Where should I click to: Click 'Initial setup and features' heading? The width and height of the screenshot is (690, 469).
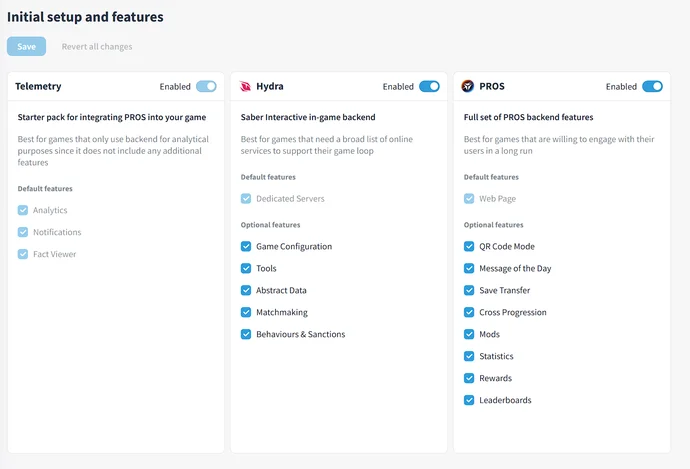coord(85,17)
